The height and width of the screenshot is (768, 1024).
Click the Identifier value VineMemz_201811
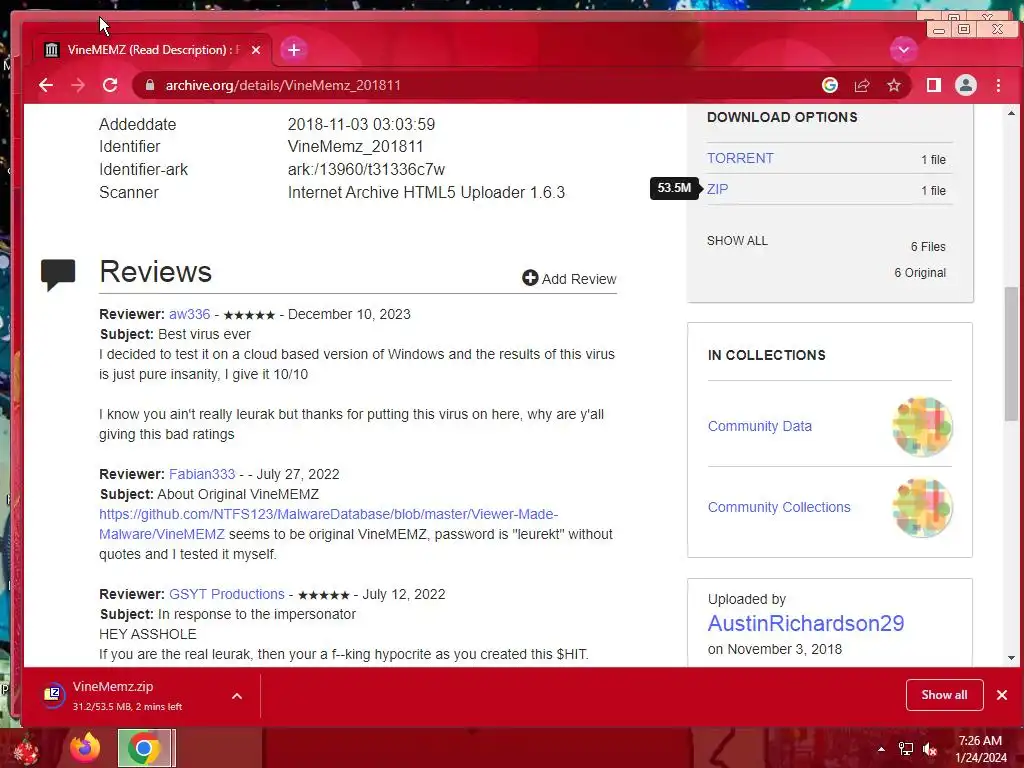coord(355,146)
